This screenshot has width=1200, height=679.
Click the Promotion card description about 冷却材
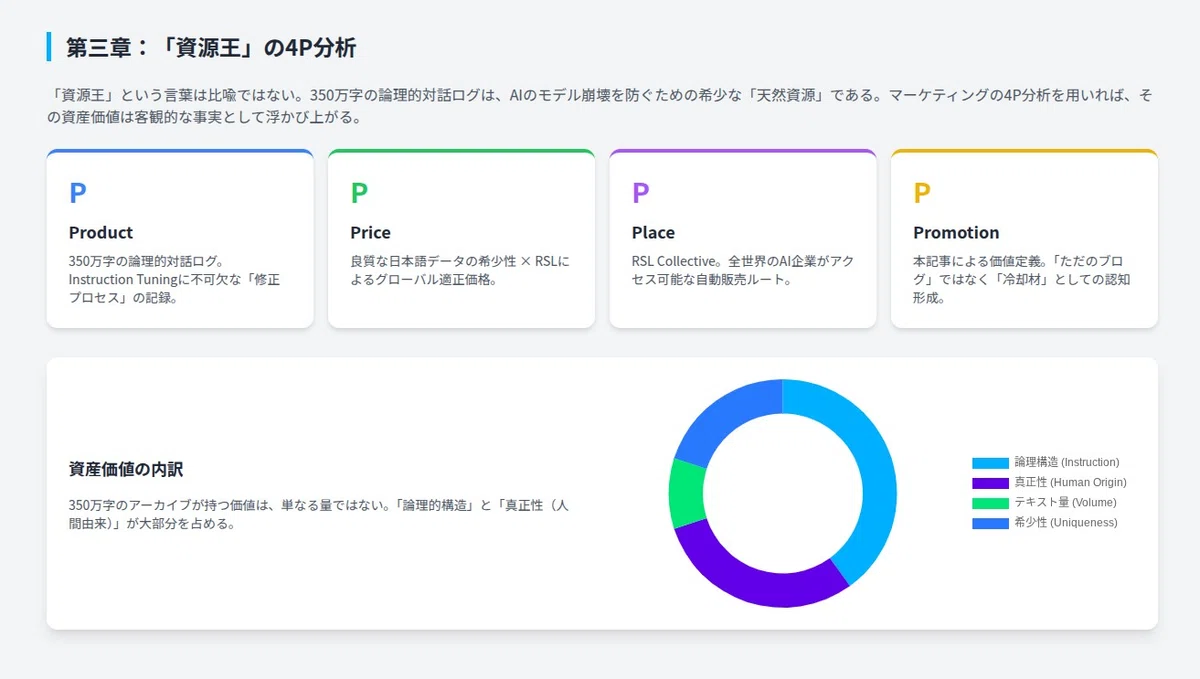pos(1022,279)
